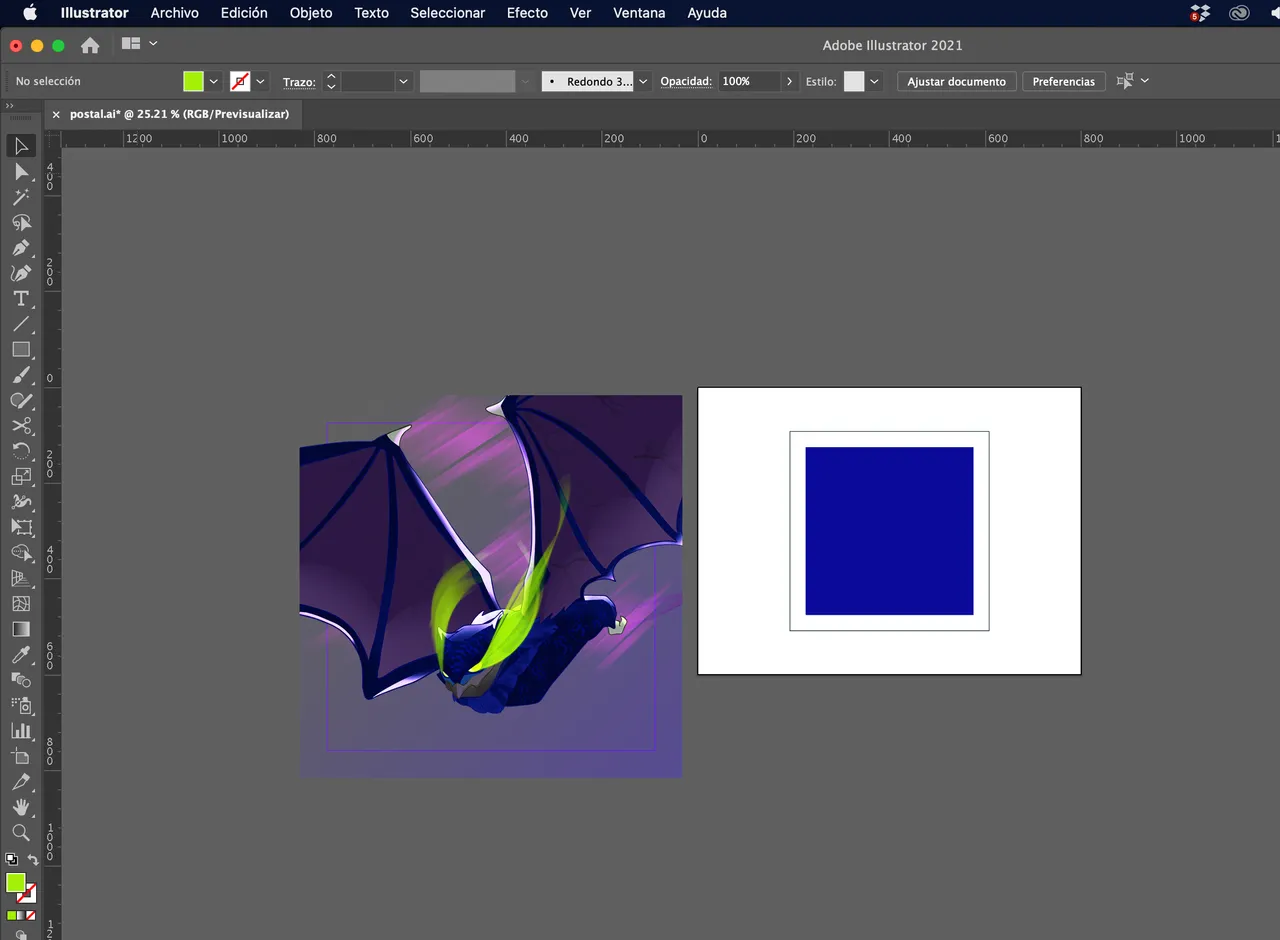Select the Scale tool
Screen dimensions: 1280x940
(x=20, y=477)
